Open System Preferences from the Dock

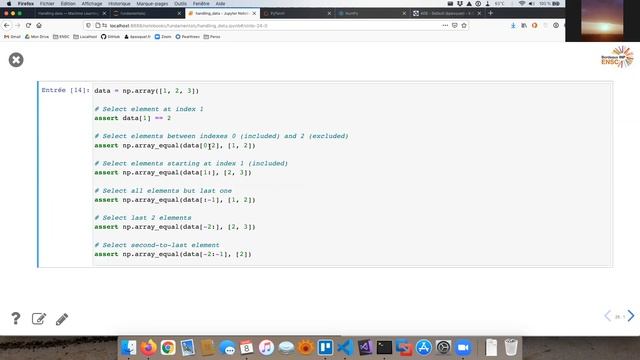coord(443,348)
